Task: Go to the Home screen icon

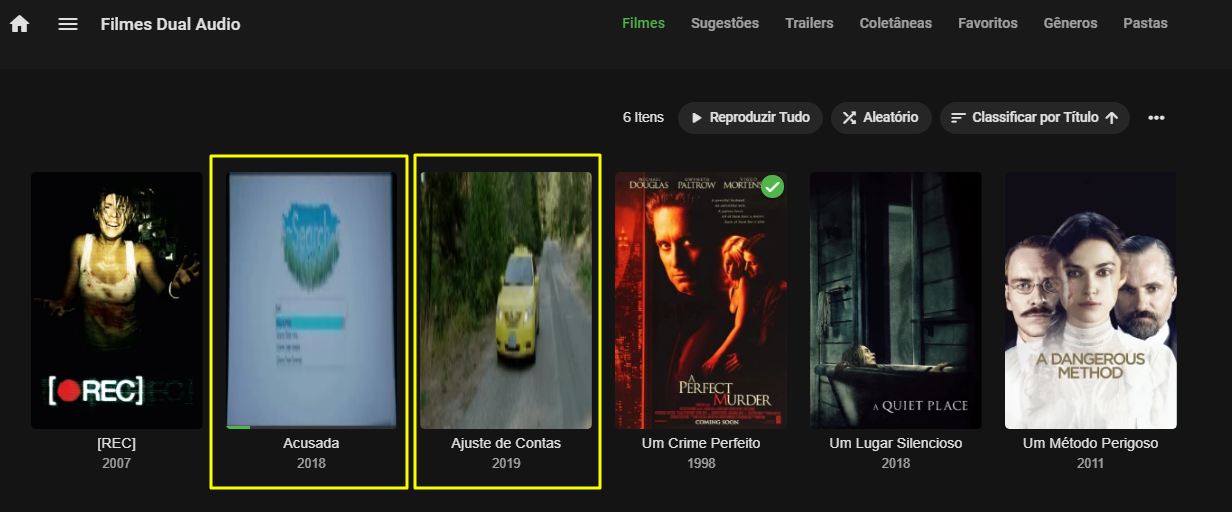Action: [x=20, y=24]
